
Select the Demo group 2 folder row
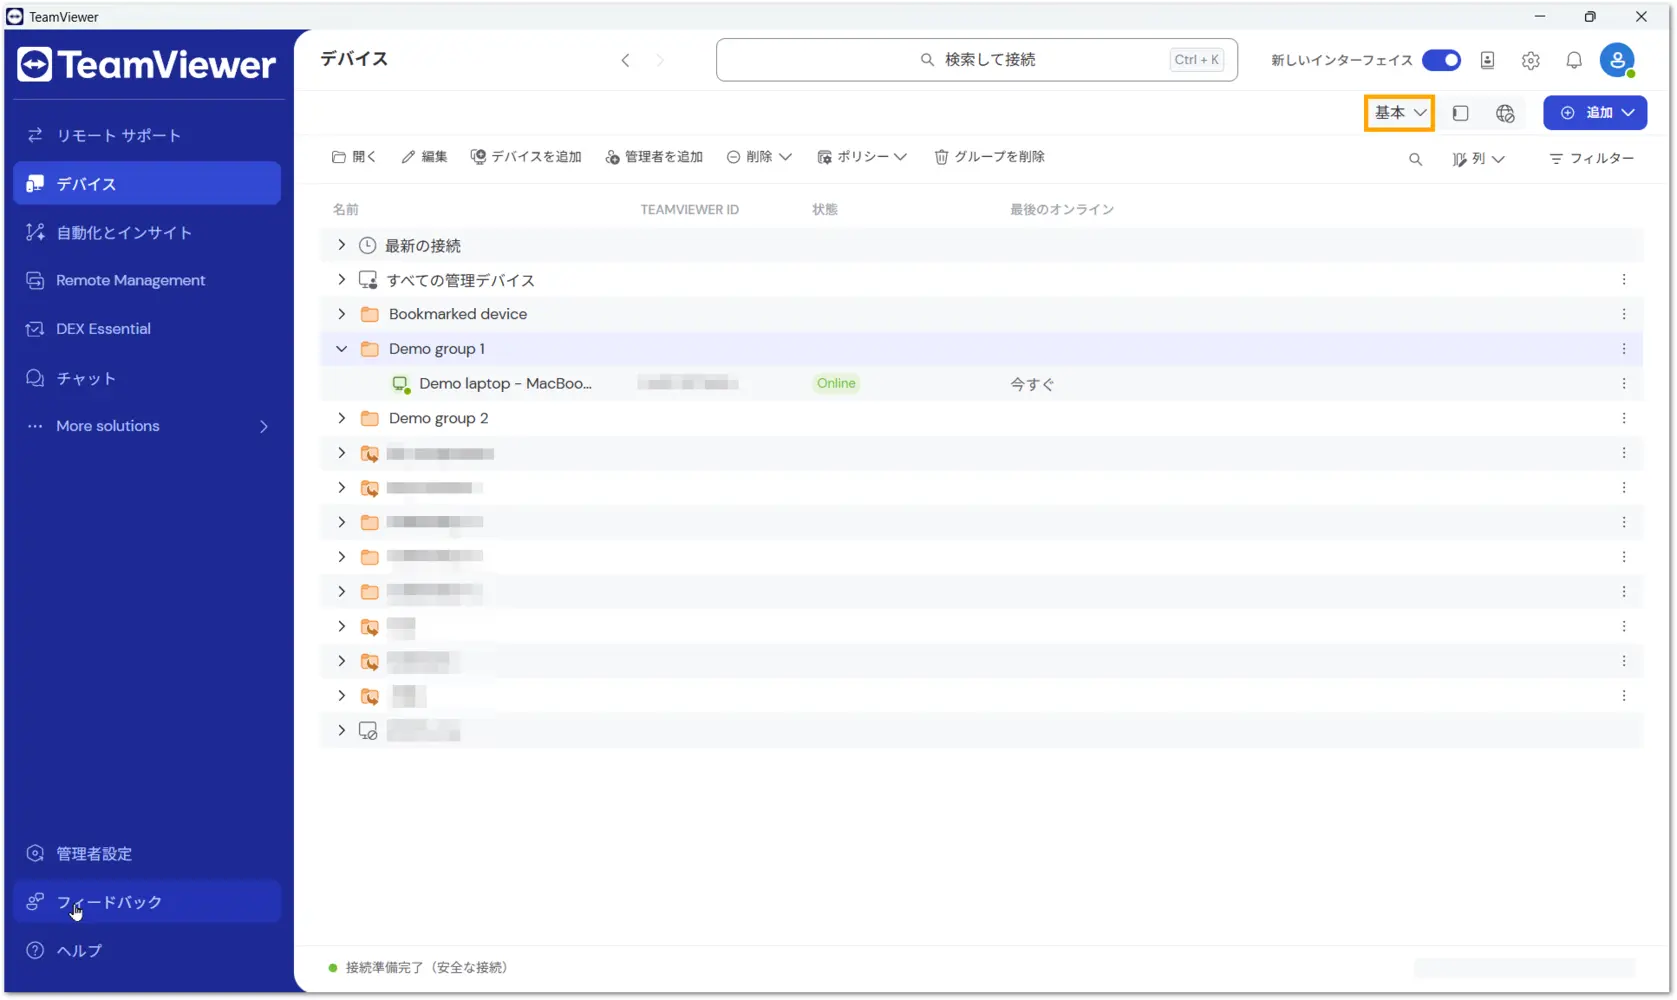[981, 418]
